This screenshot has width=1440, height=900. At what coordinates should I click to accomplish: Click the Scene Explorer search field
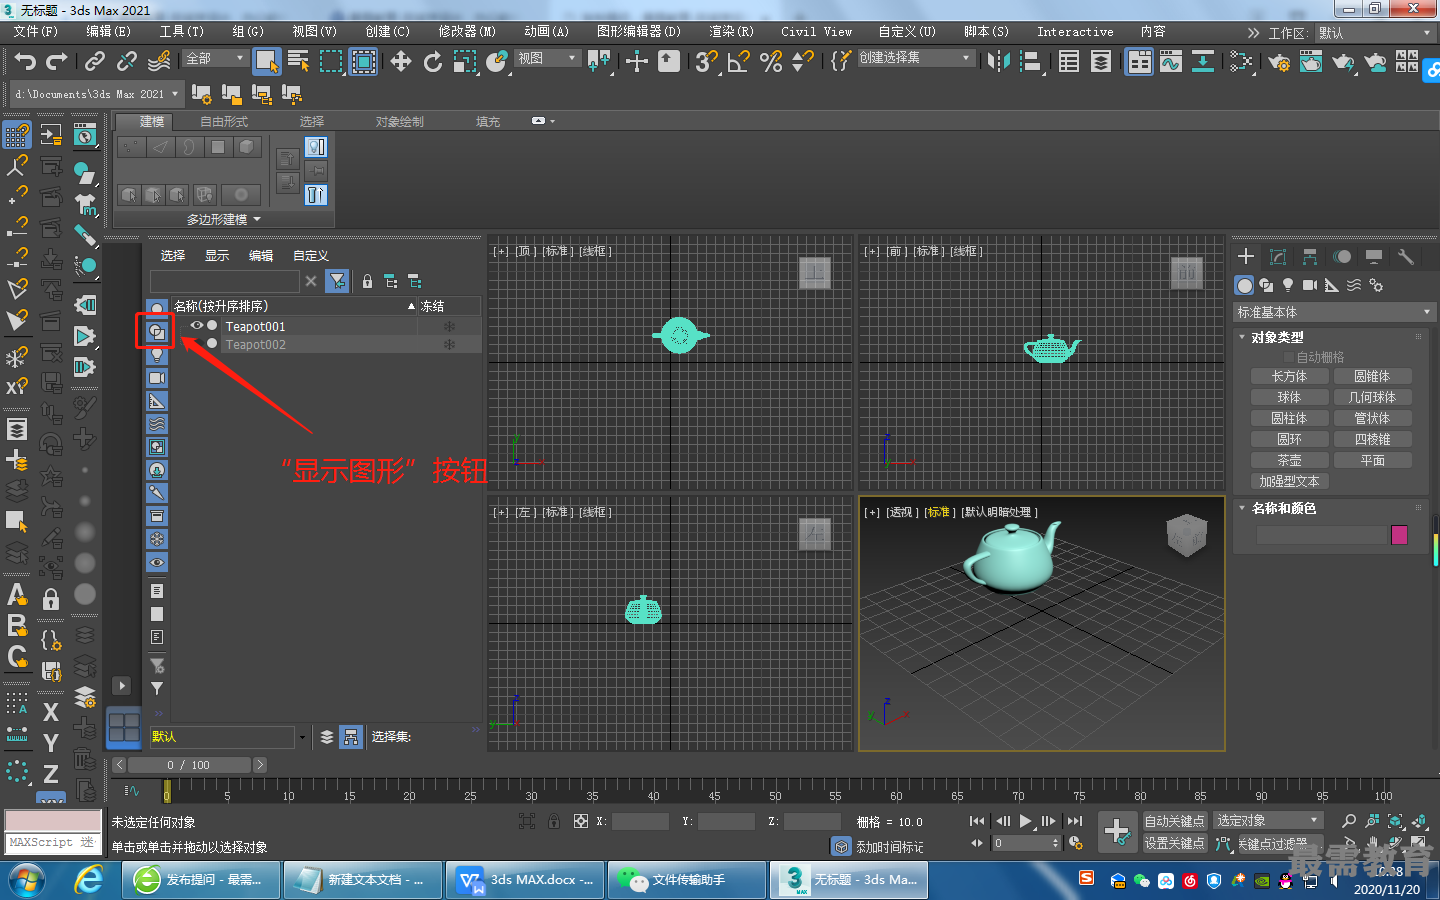(225, 281)
